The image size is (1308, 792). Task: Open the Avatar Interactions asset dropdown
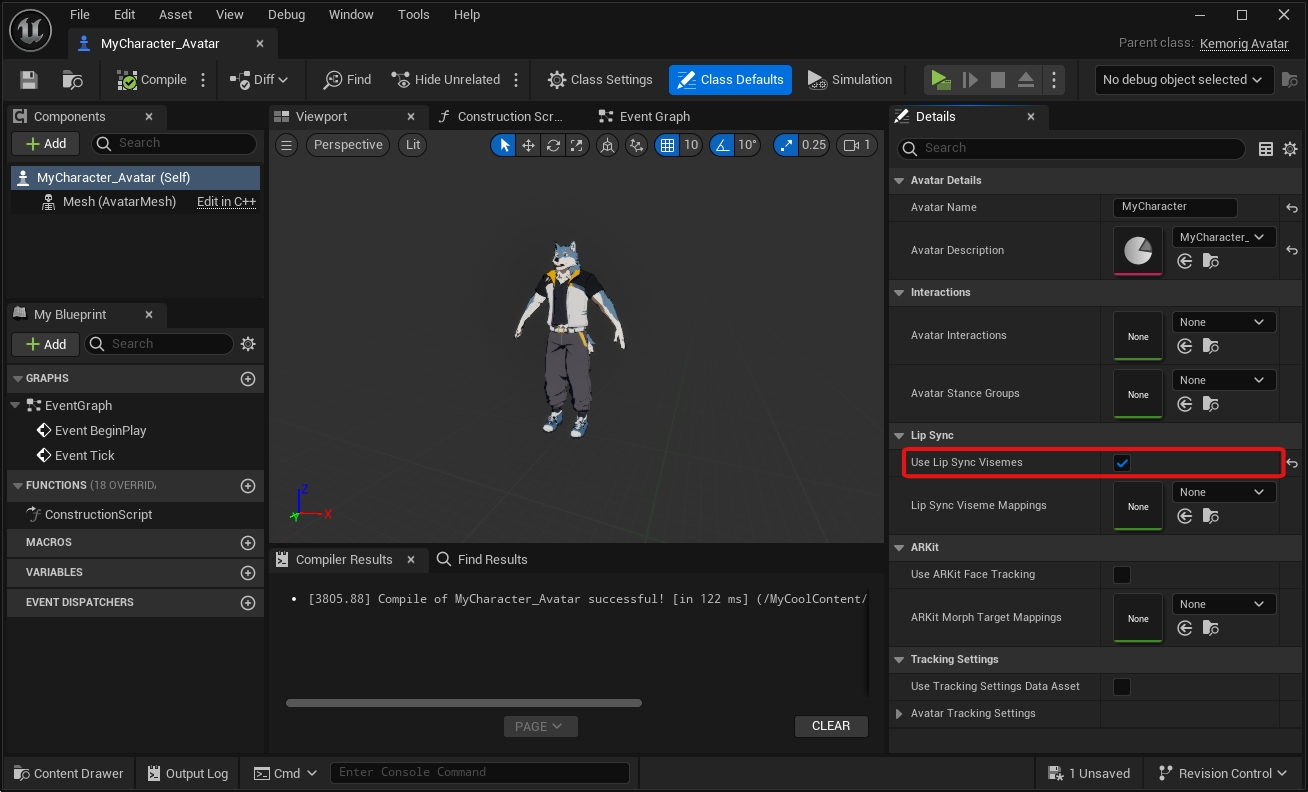(x=1223, y=322)
